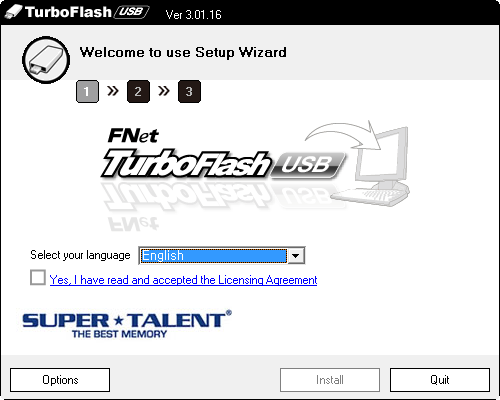Screen dimensions: 500x400
Task: Click the Welcome to use Setup Wizard heading
Action: click(183, 53)
